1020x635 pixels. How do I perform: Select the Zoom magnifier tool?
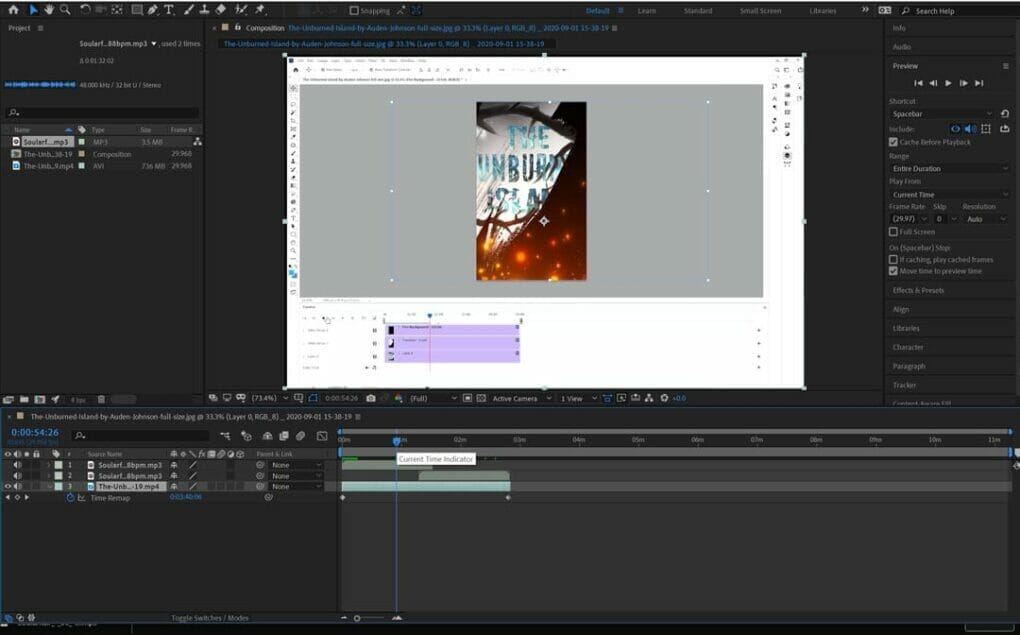[x=65, y=9]
